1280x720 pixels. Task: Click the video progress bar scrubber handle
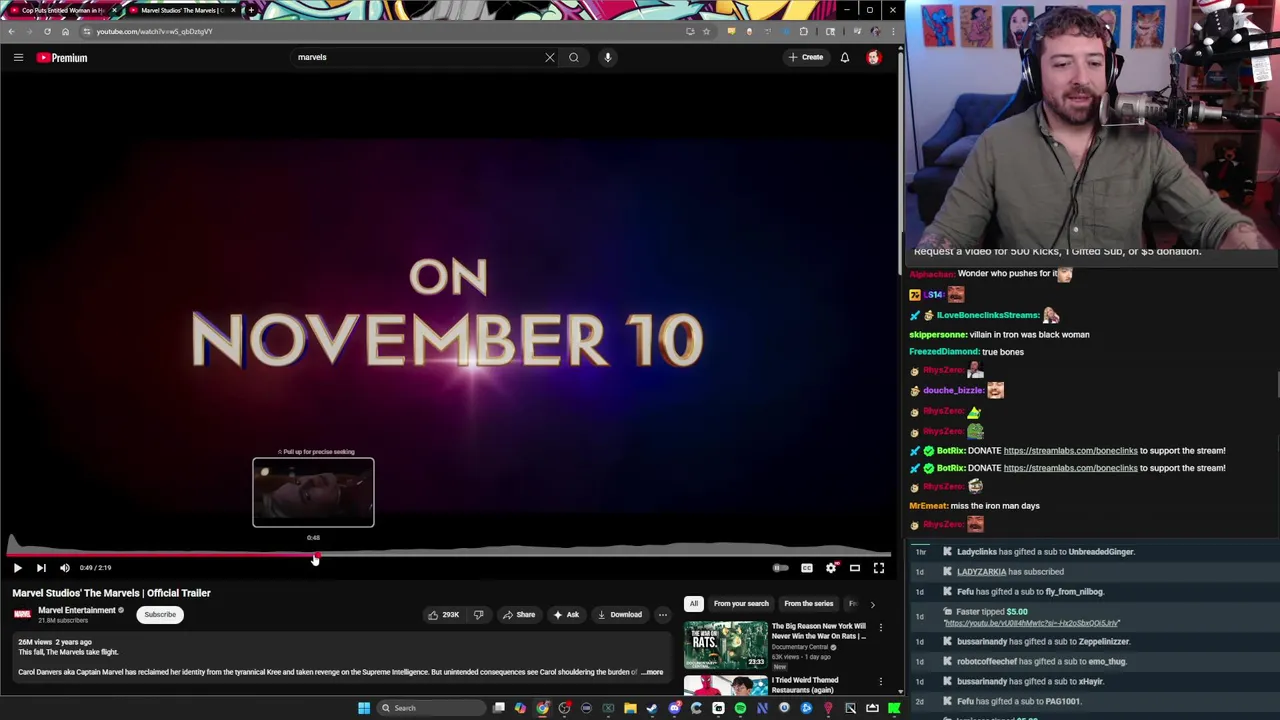[x=316, y=556]
